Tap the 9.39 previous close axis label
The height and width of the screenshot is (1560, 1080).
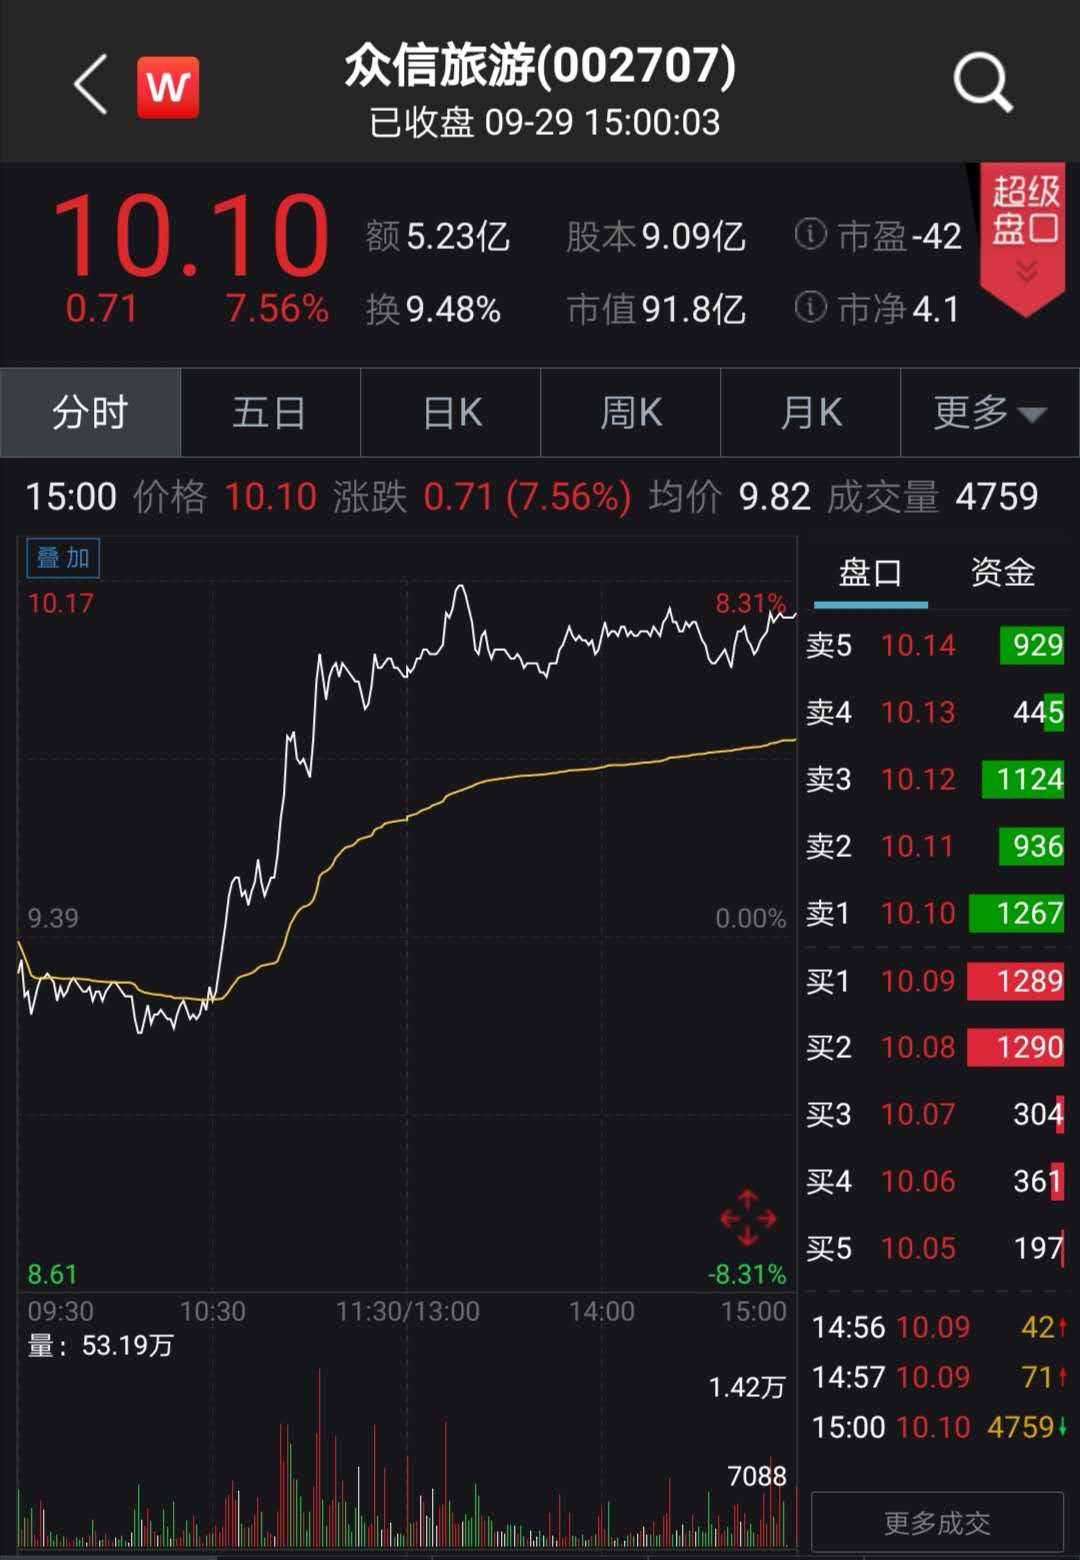tap(53, 918)
